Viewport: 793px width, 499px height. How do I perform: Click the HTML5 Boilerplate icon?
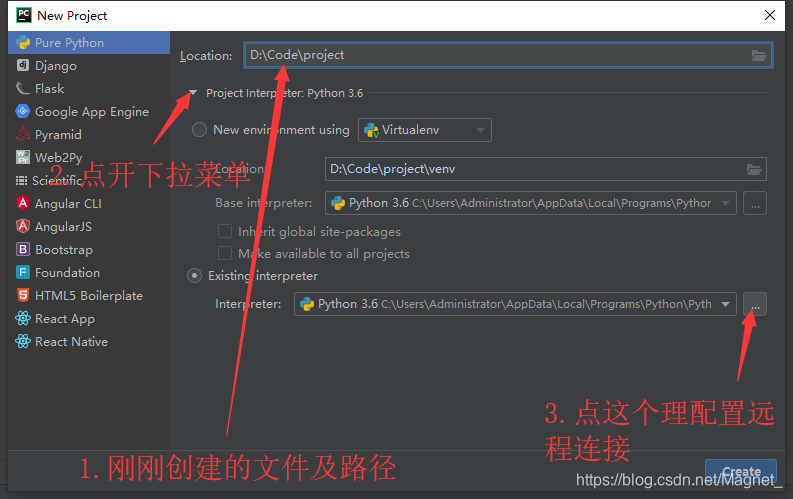[23, 295]
